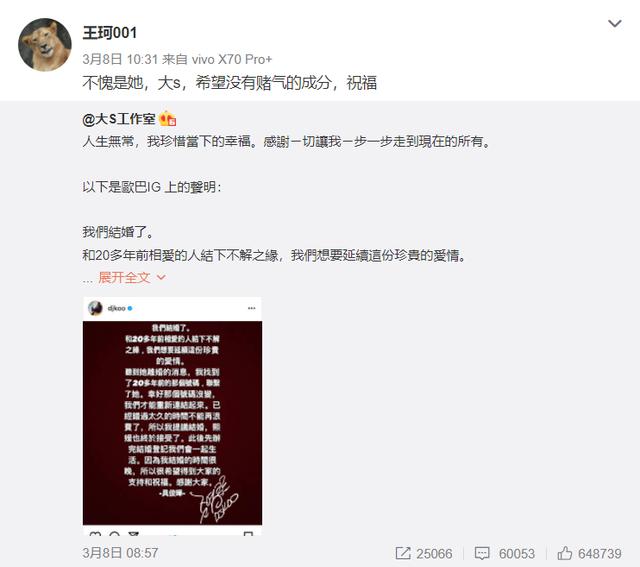Open the djkoo Instagram statement thumbnail
This screenshot has height=567, width=640.
click(172, 416)
